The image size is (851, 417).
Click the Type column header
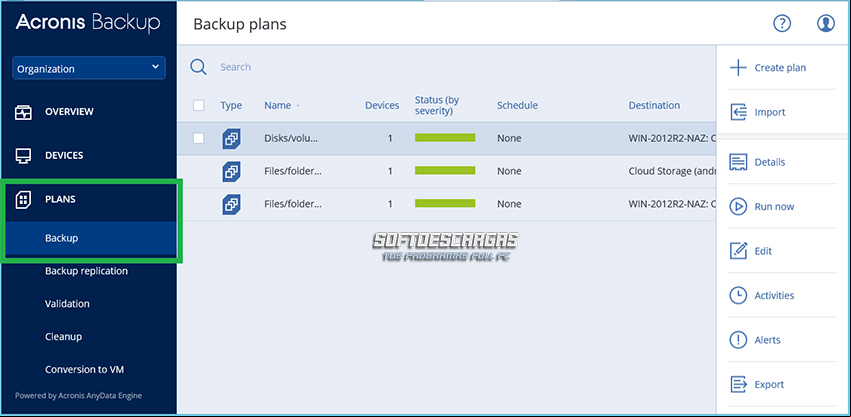(231, 105)
